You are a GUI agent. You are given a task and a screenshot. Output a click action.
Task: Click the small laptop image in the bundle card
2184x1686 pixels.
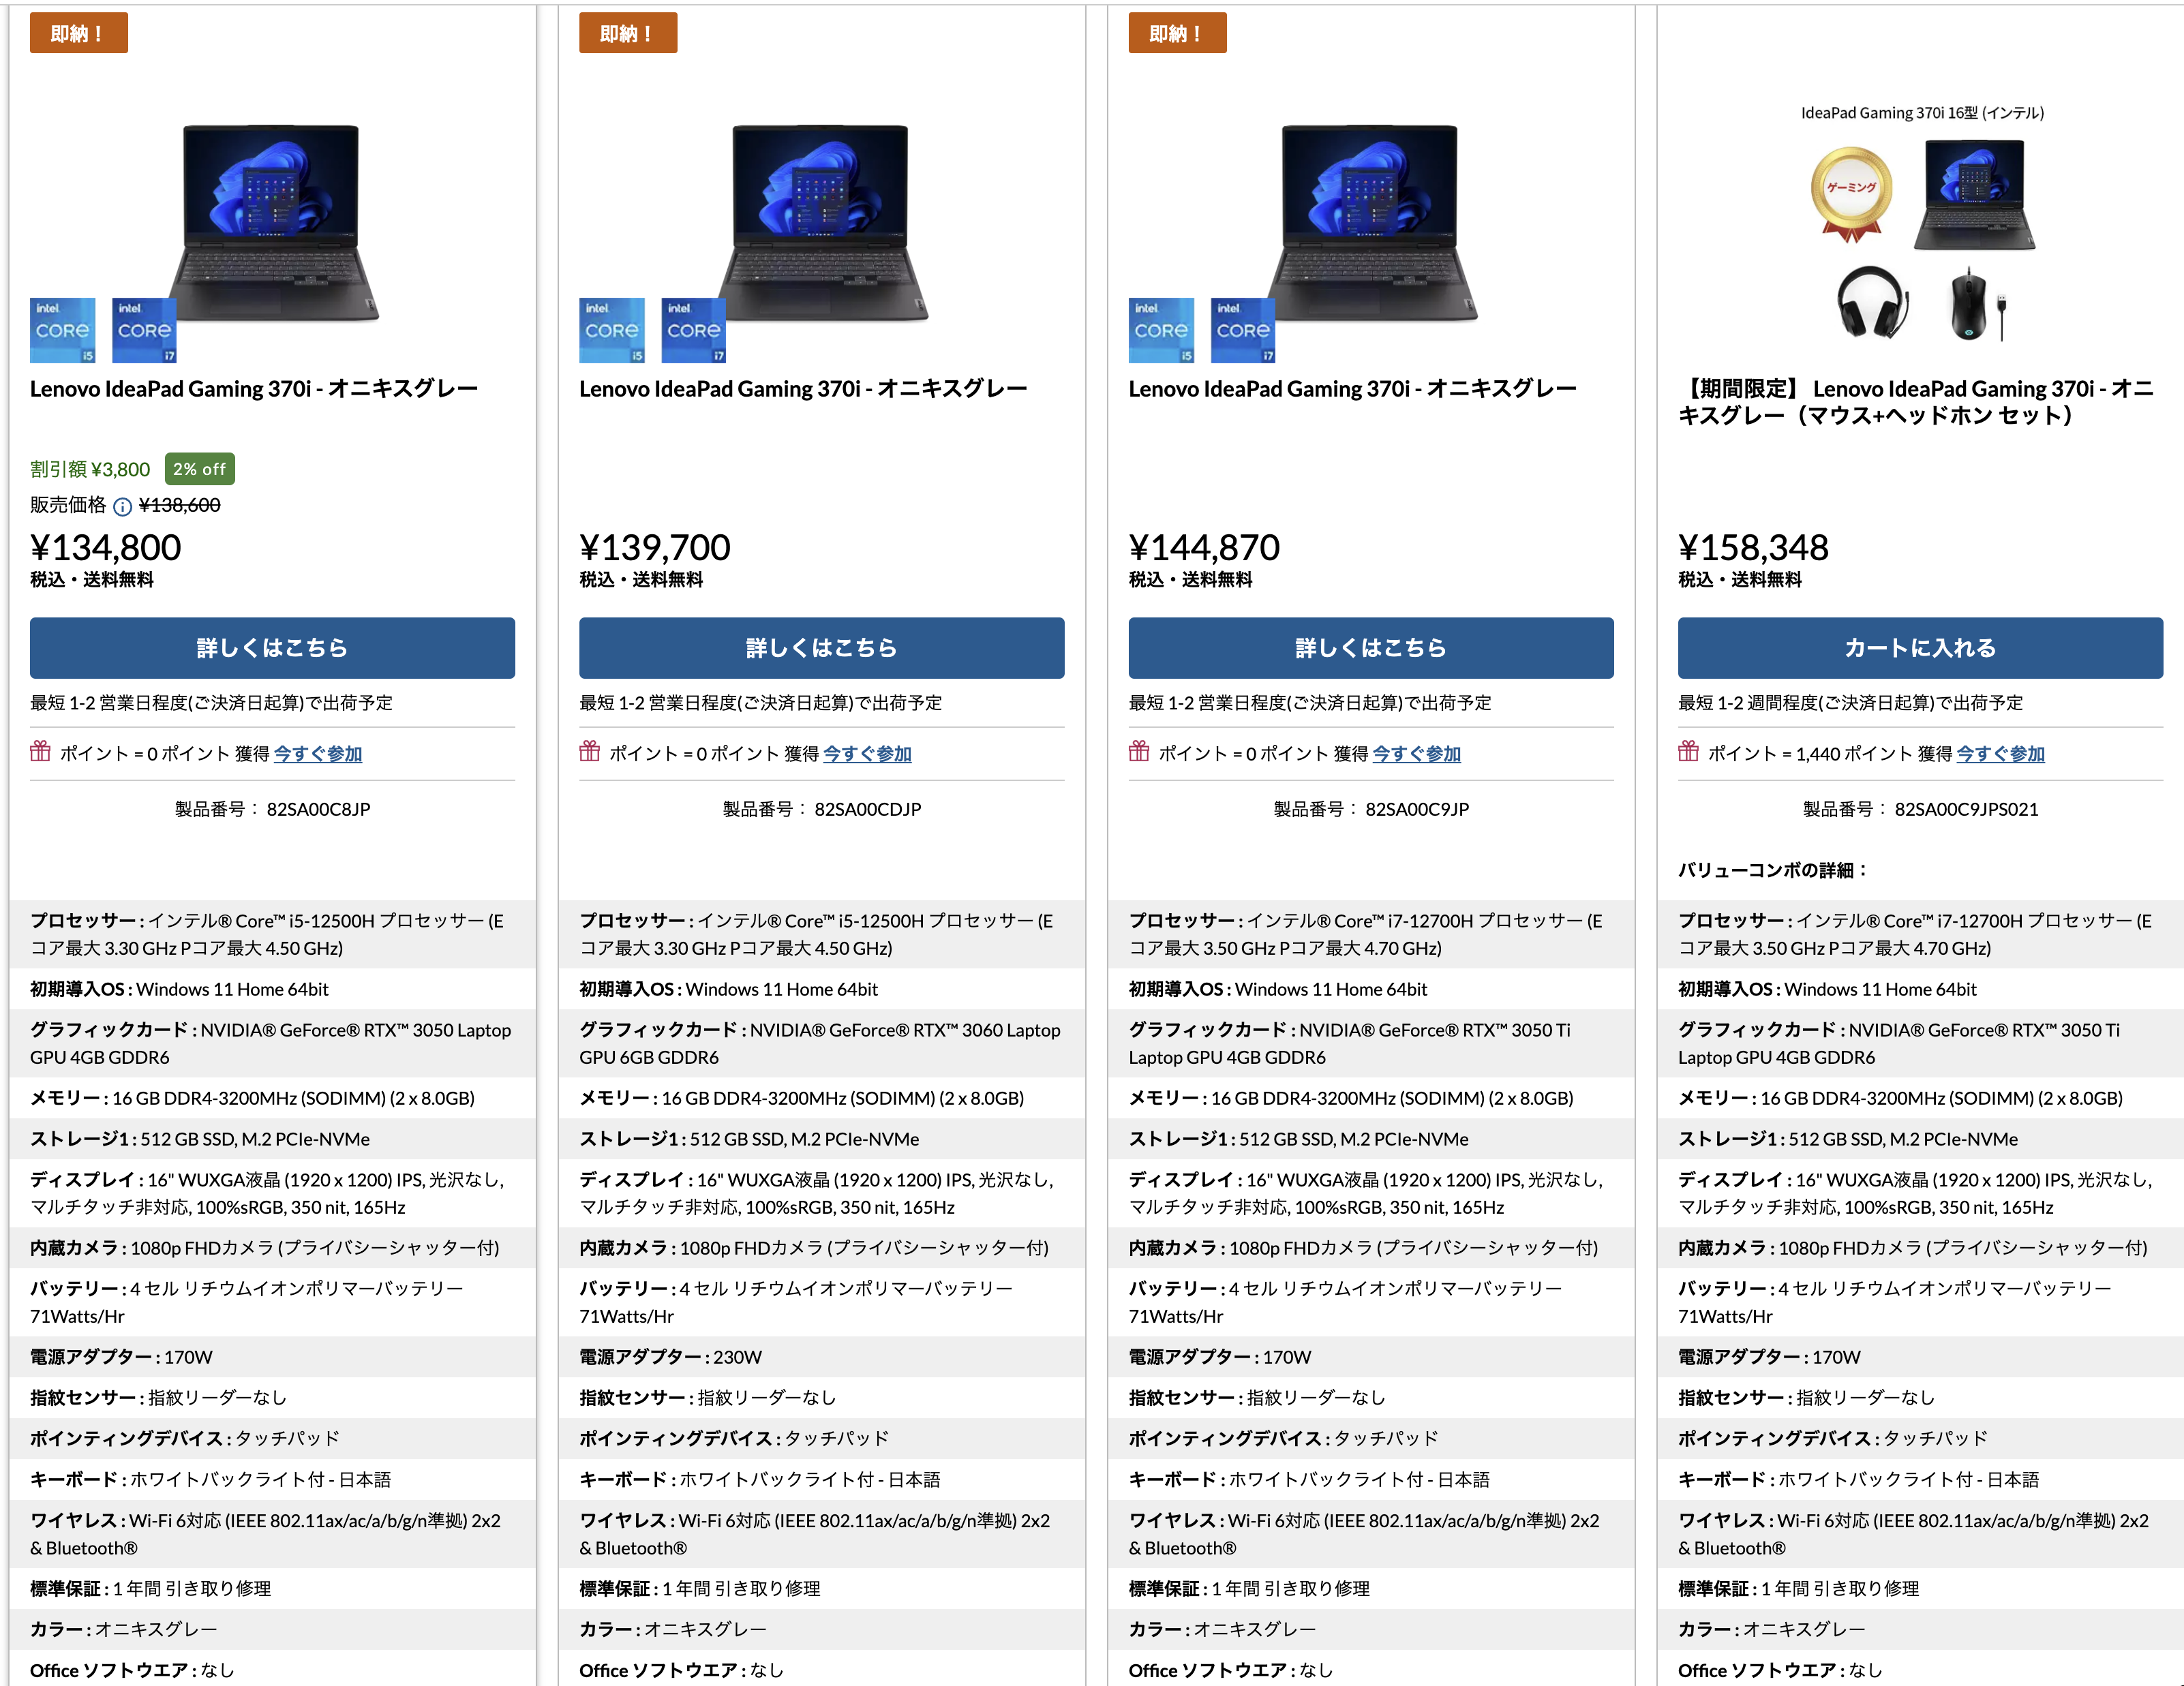click(1975, 195)
